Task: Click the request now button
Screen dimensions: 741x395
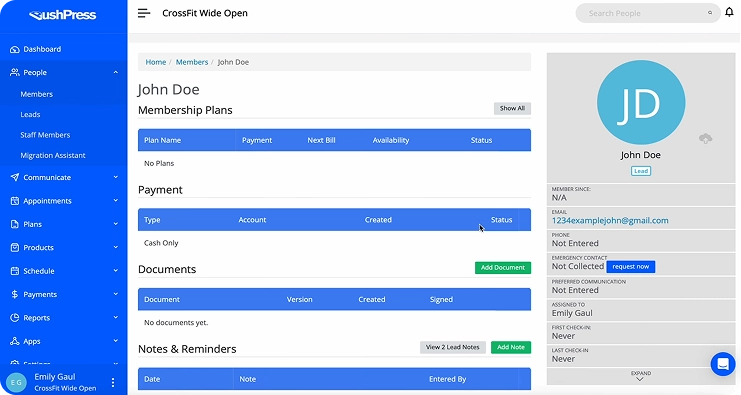Action: (630, 267)
